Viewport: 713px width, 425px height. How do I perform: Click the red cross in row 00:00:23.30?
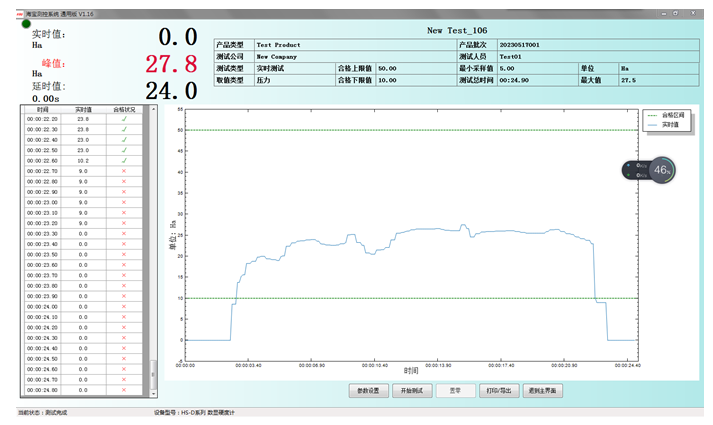pyautogui.click(x=124, y=234)
